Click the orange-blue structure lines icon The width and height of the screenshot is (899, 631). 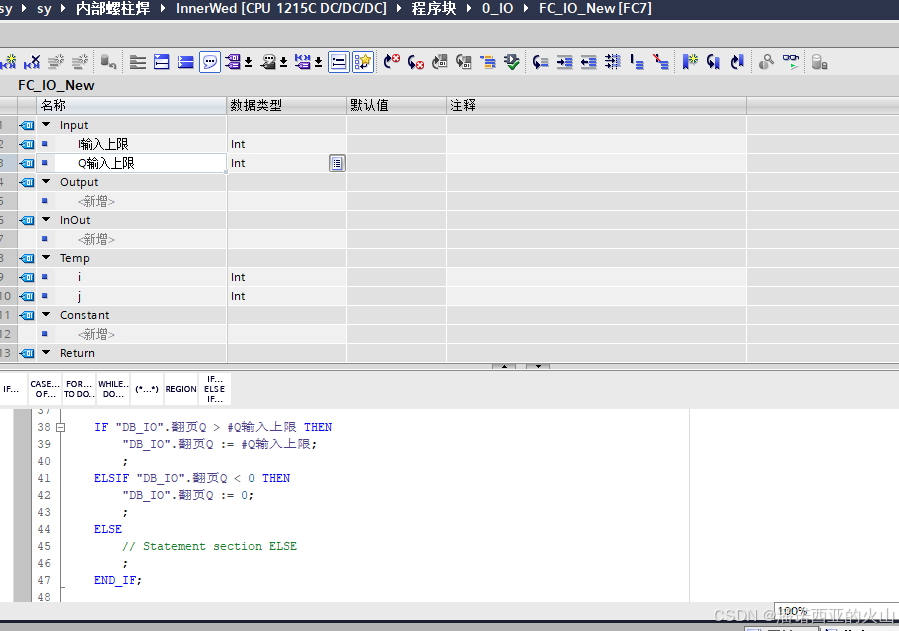(x=488, y=62)
